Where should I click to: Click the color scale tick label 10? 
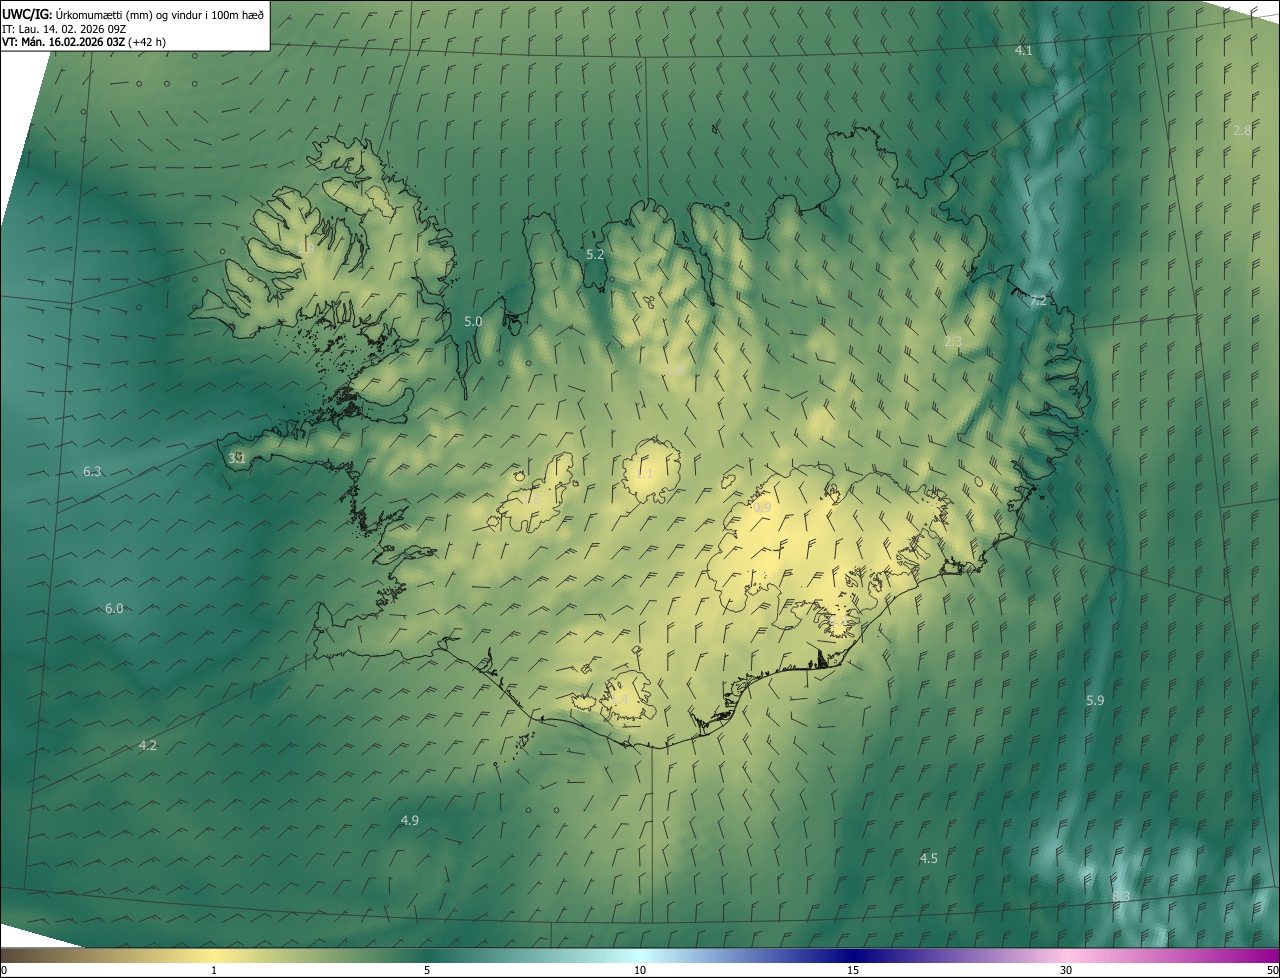tap(640, 970)
